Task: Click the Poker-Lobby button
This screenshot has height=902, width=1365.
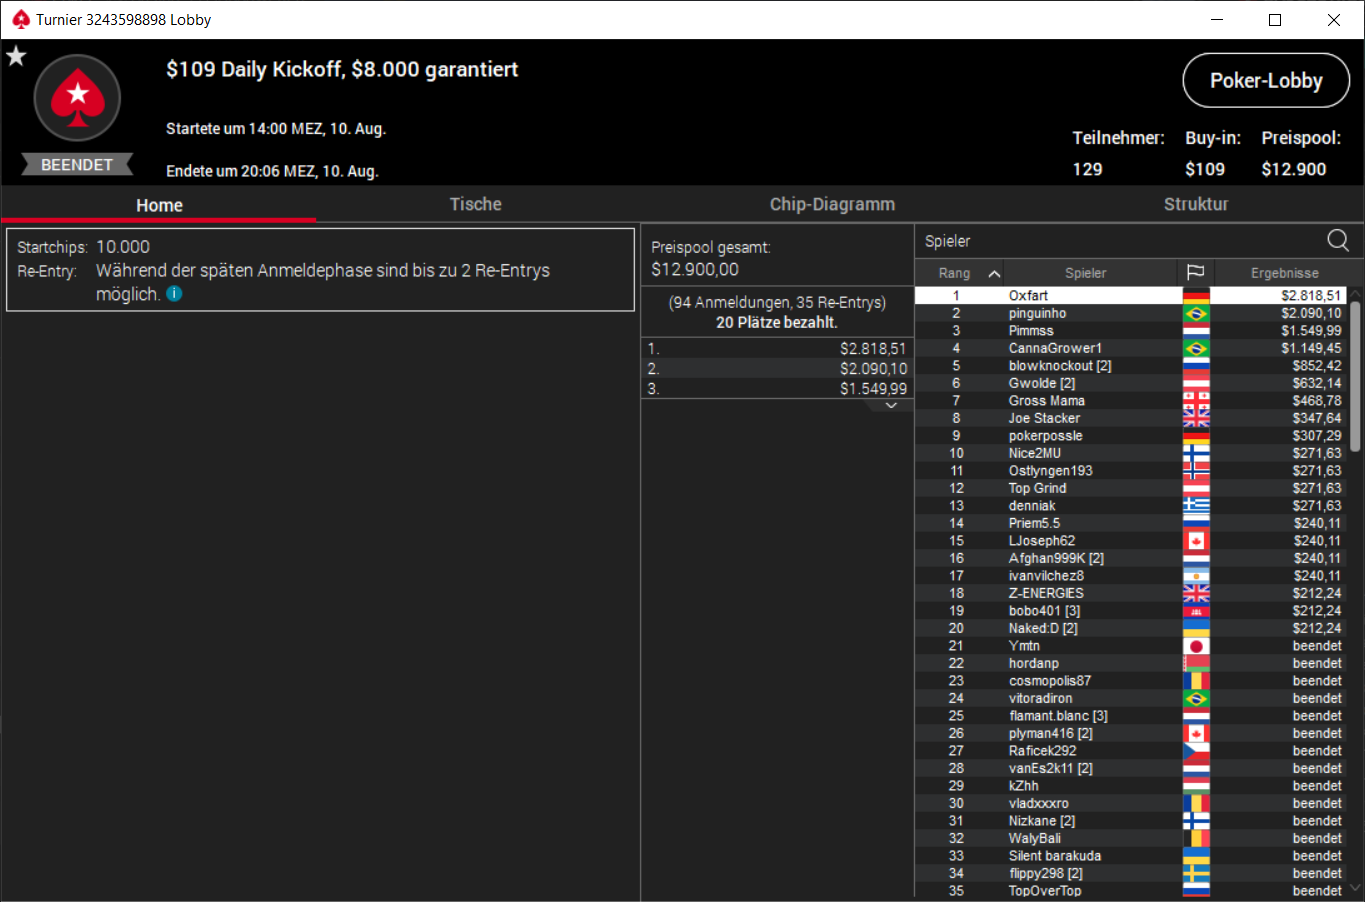Action: [1266, 80]
